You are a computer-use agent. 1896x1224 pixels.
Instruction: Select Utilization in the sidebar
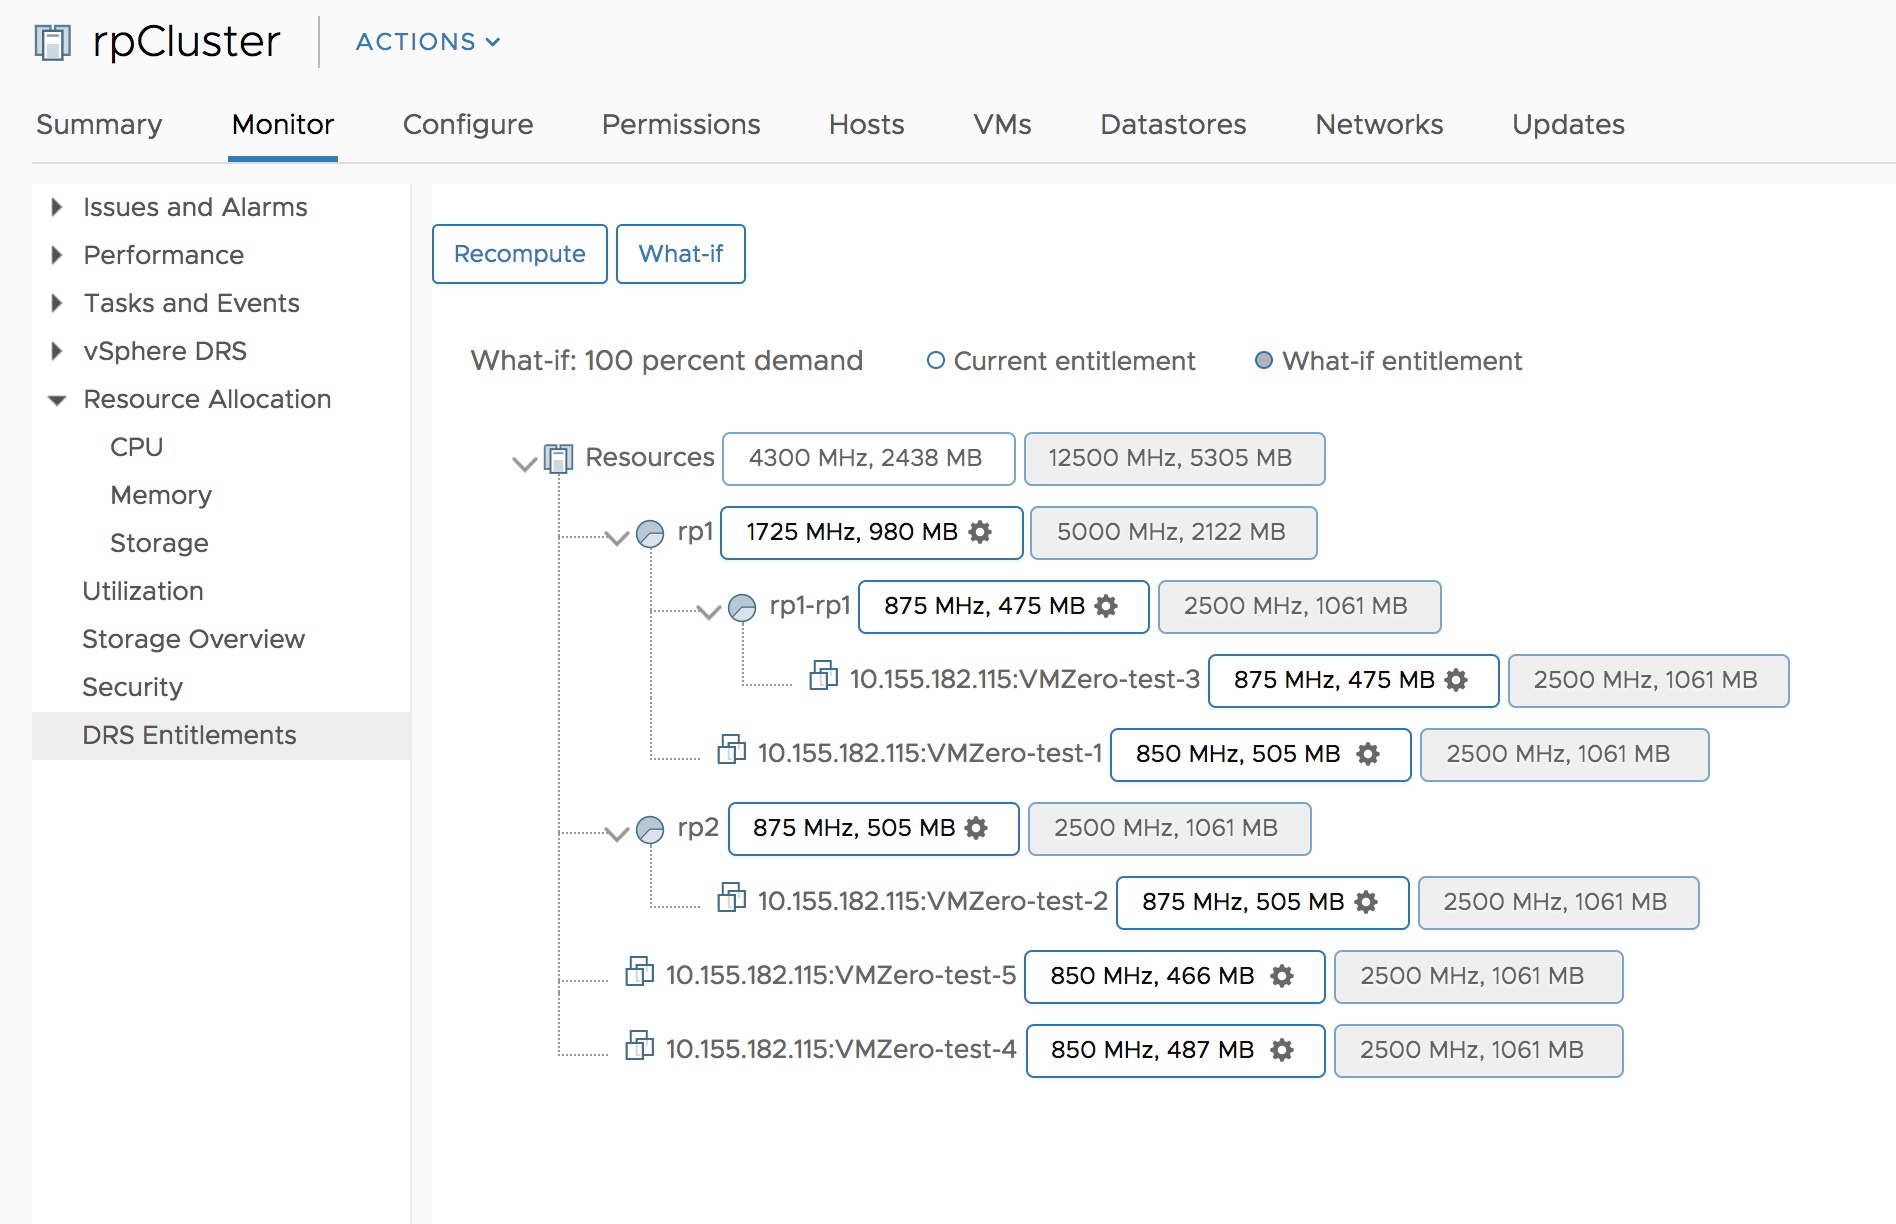click(x=143, y=591)
